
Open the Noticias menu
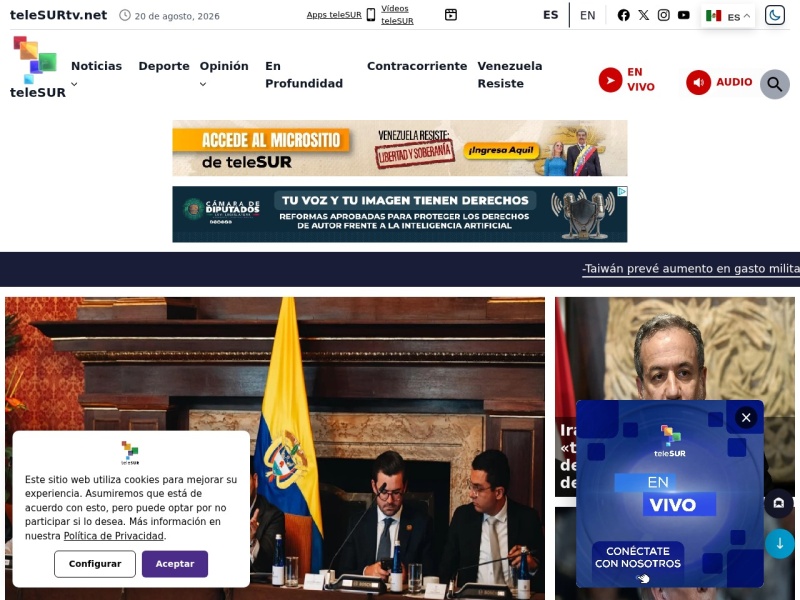pyautogui.click(x=96, y=66)
